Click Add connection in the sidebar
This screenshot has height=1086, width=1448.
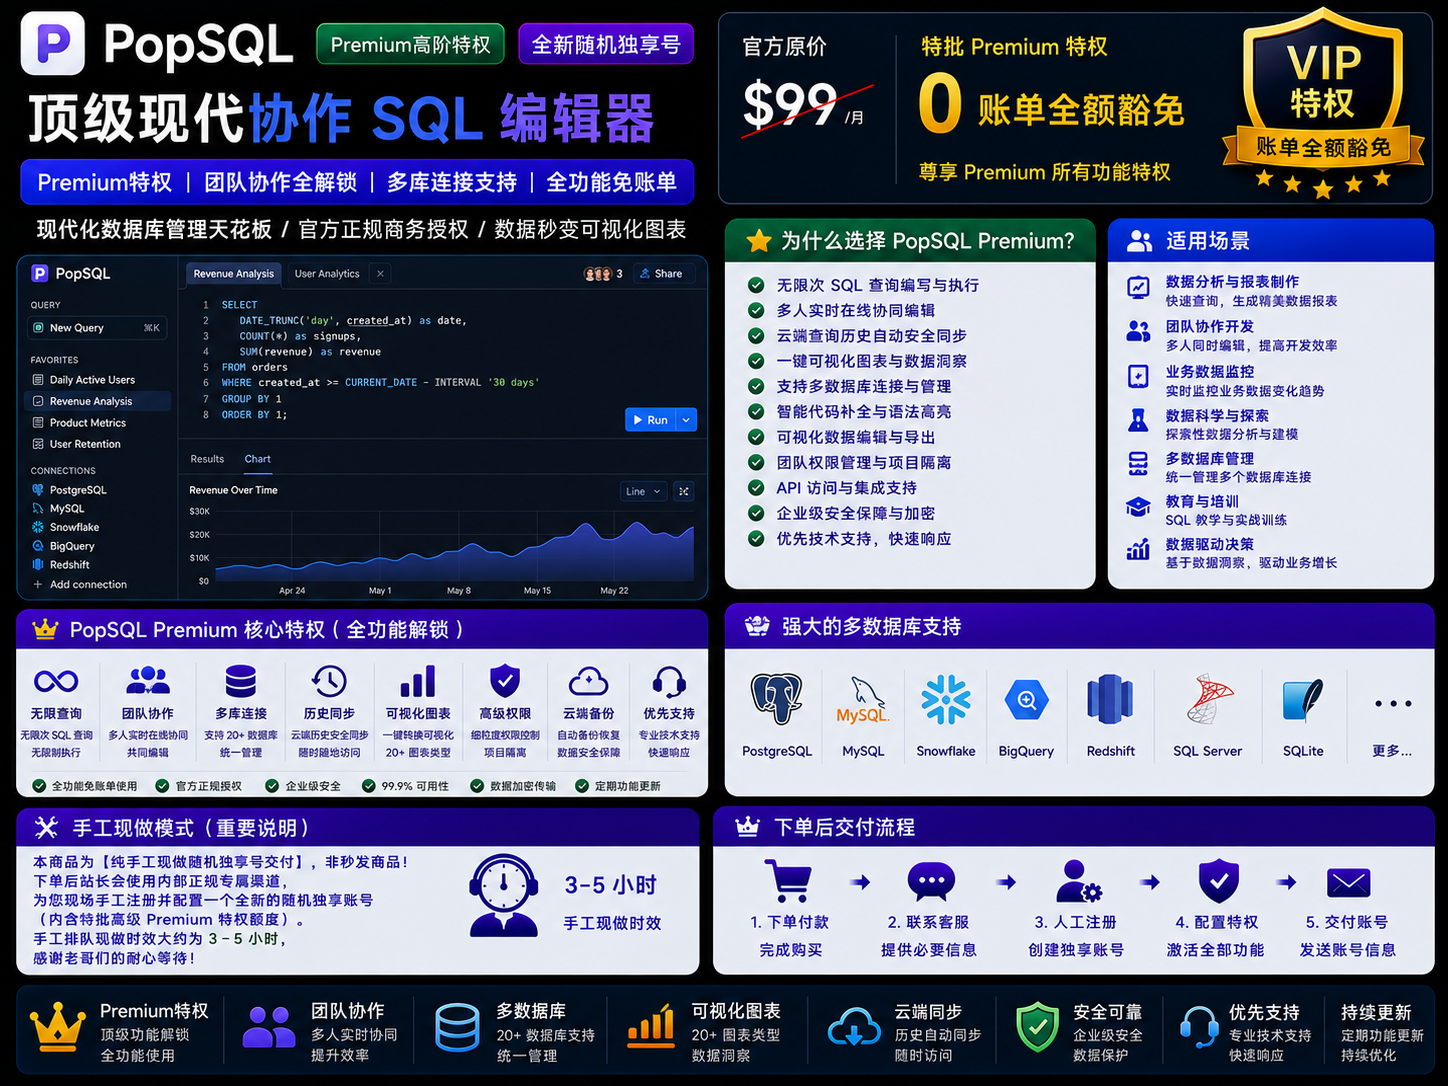click(80, 584)
